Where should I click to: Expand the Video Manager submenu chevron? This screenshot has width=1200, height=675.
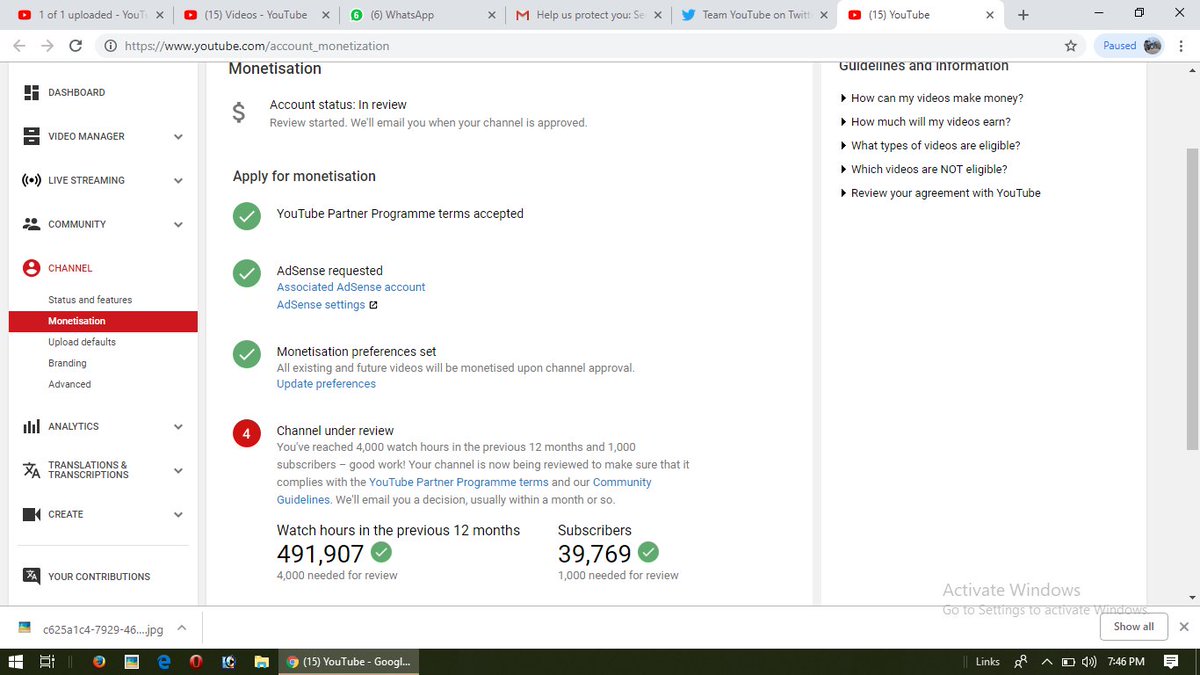(178, 137)
